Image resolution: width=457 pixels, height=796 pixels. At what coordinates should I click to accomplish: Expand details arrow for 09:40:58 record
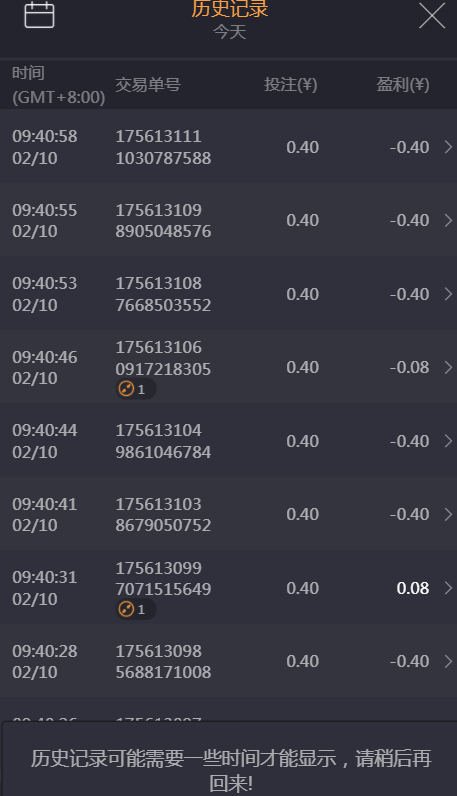pyautogui.click(x=448, y=147)
